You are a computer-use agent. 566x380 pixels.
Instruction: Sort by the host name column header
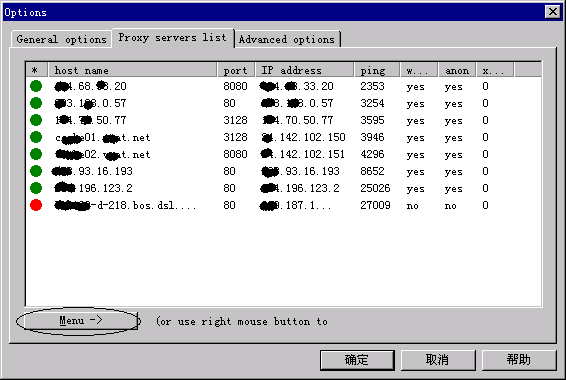pos(132,70)
